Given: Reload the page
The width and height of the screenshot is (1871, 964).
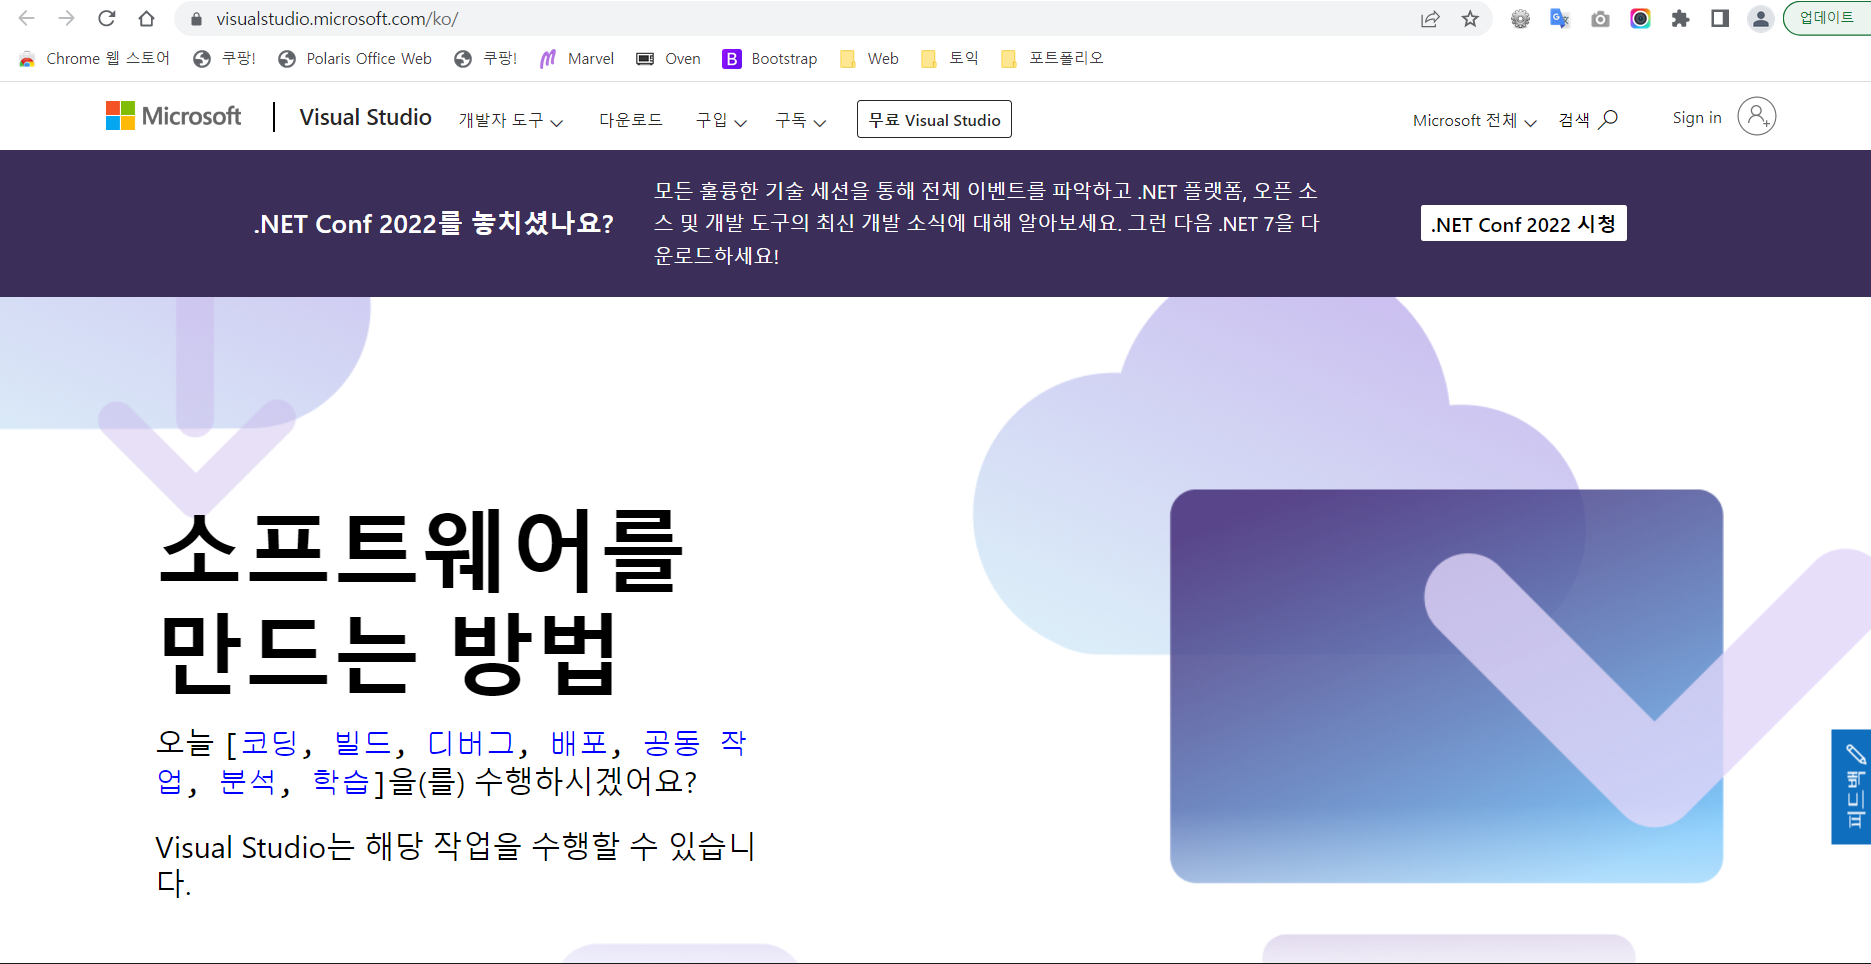Looking at the screenshot, I should coord(107,19).
